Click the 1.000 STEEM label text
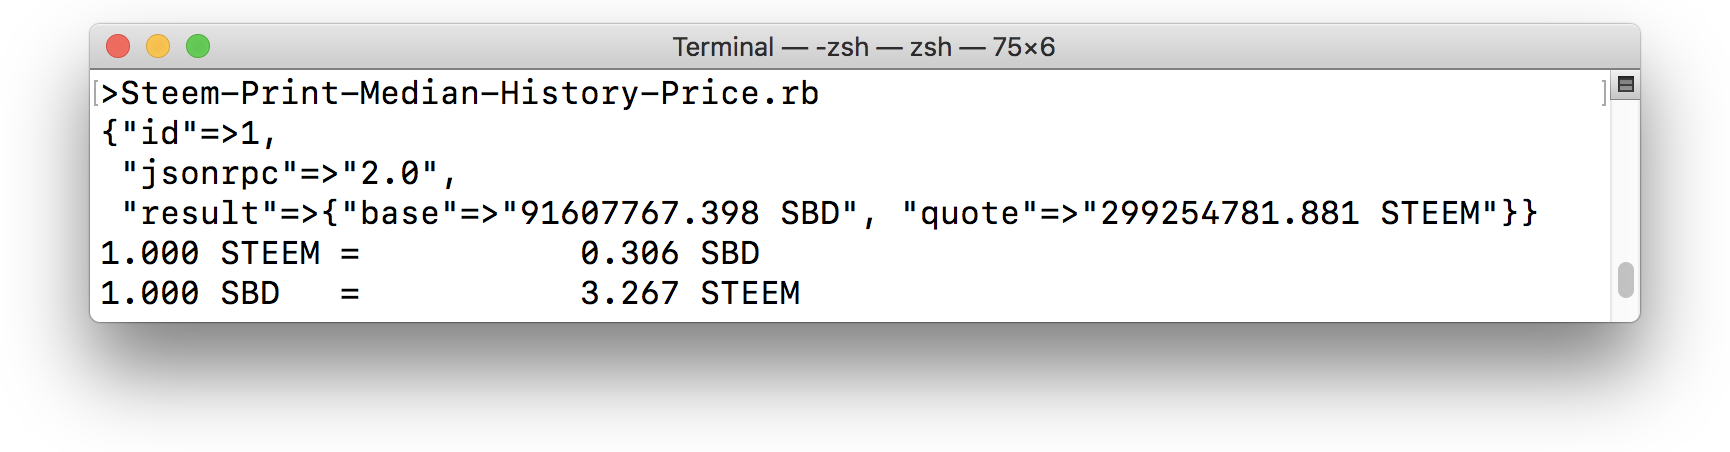 pyautogui.click(x=210, y=253)
